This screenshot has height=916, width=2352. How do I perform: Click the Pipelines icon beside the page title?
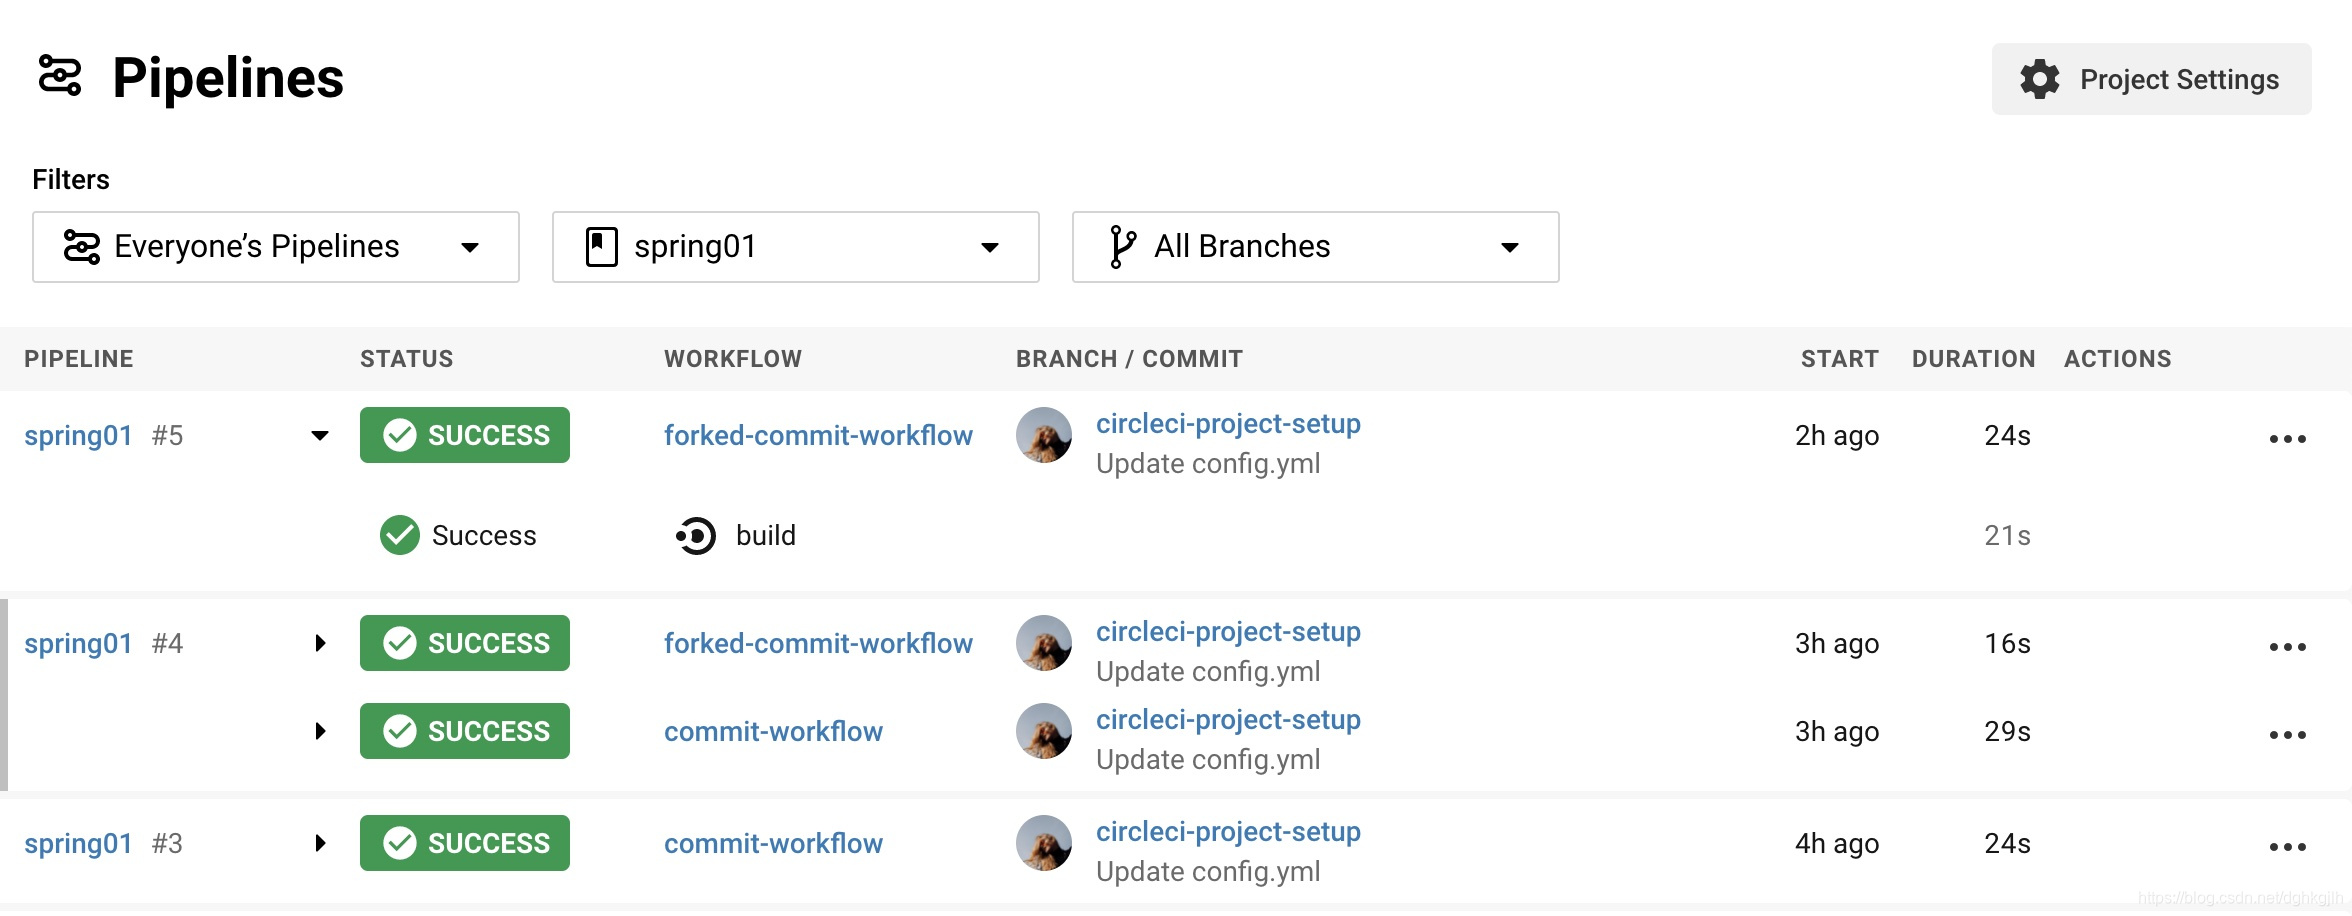click(x=60, y=76)
